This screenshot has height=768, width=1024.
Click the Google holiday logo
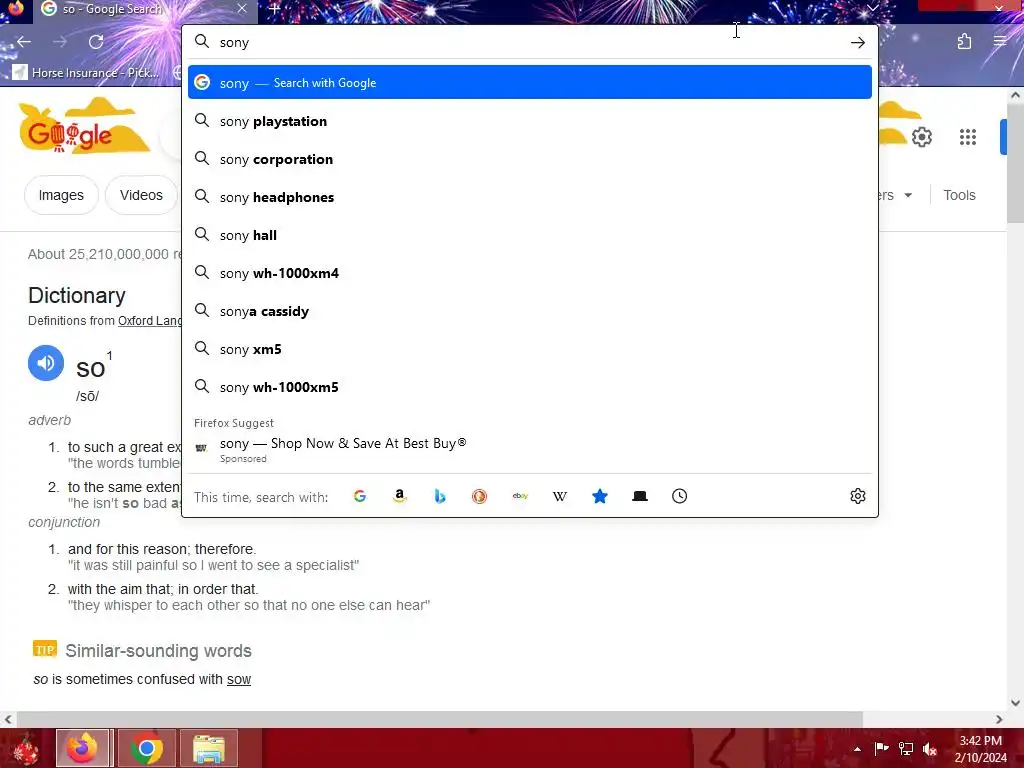(x=84, y=127)
